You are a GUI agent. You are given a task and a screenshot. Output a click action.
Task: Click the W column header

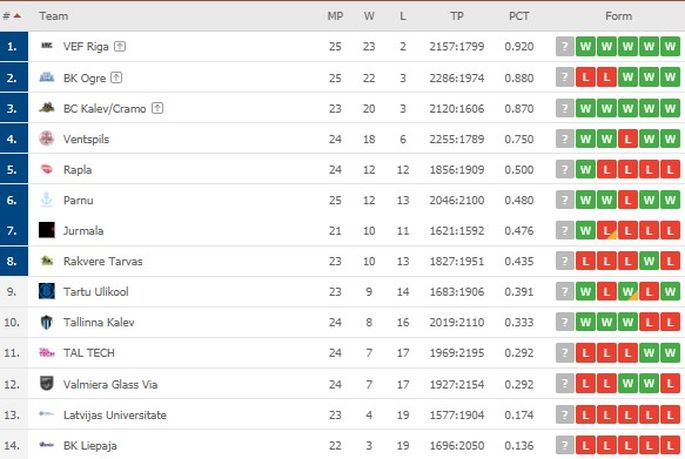click(369, 16)
